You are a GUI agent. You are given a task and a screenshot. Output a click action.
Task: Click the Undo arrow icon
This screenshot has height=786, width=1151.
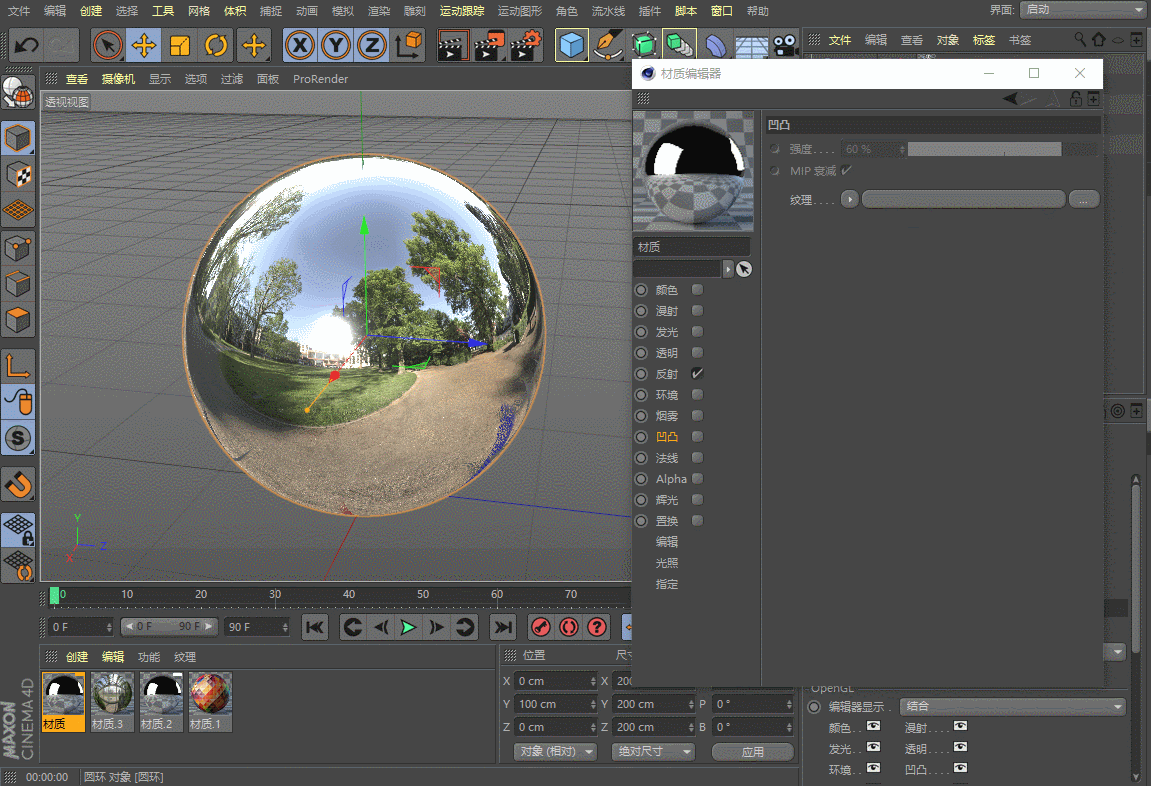tap(27, 45)
